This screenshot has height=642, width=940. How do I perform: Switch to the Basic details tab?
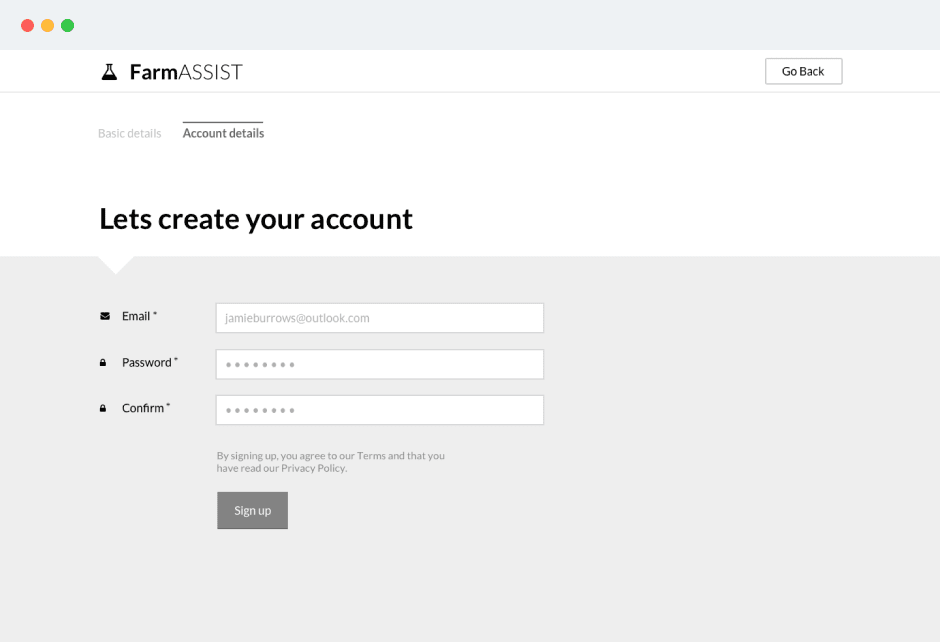(x=129, y=132)
